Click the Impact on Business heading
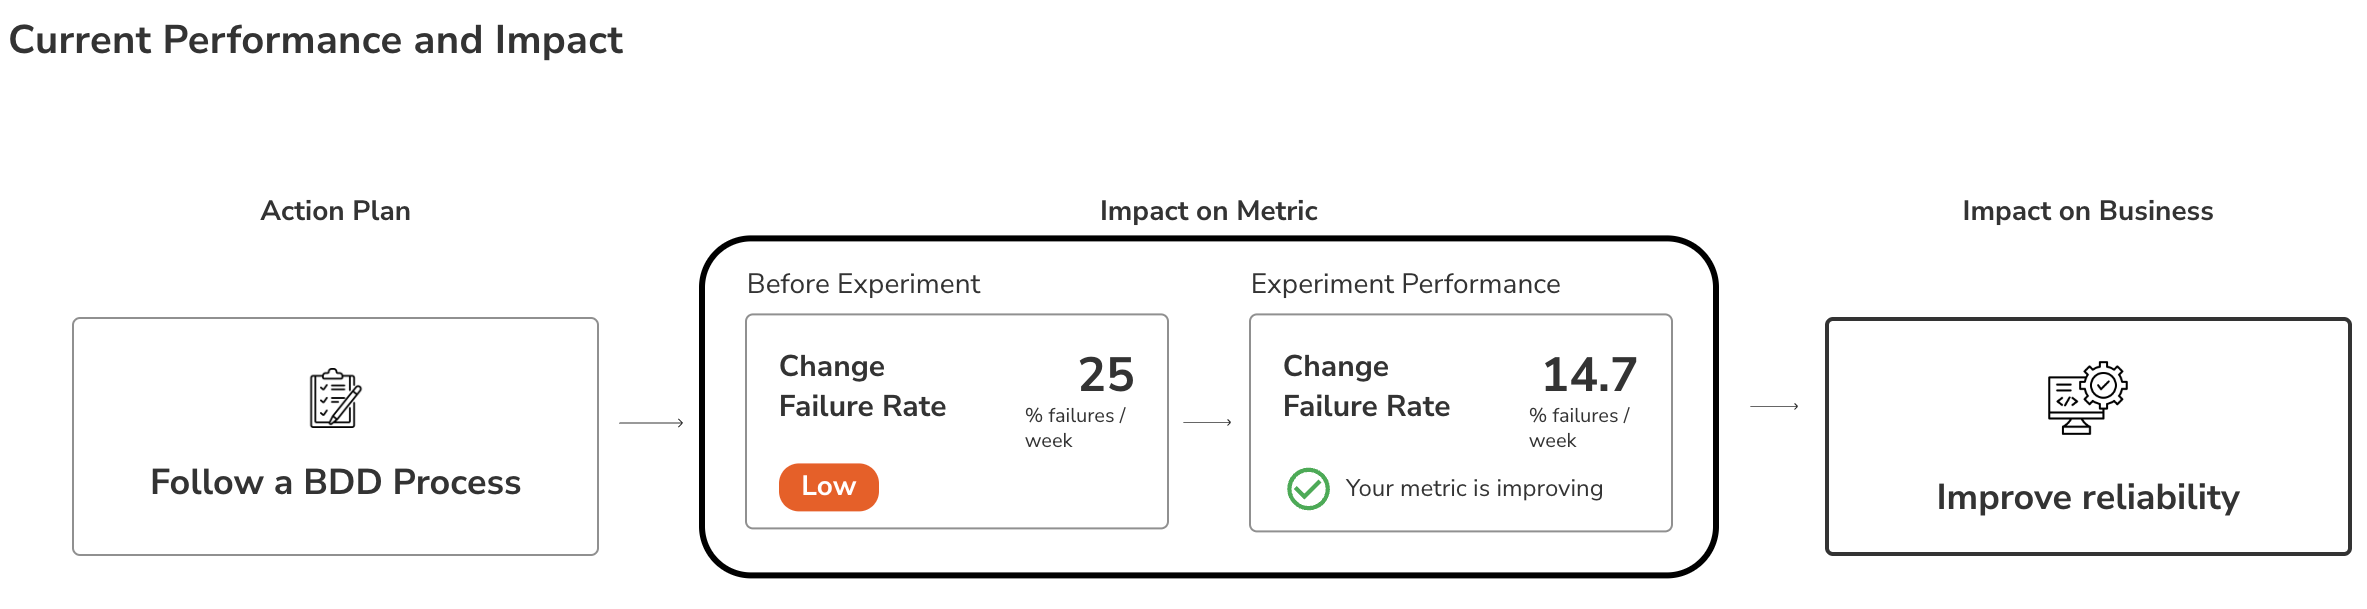Viewport: 2367px width, 609px height. pos(2087,211)
